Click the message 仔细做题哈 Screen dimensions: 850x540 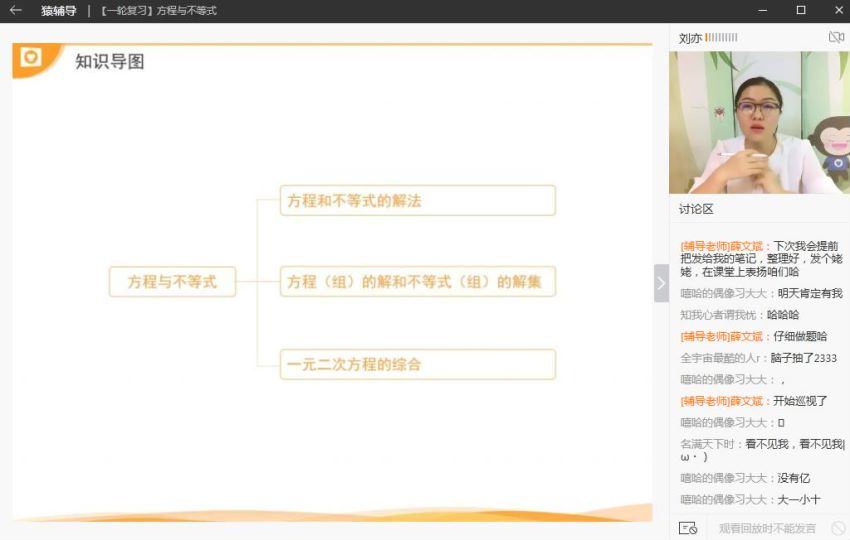click(800, 336)
